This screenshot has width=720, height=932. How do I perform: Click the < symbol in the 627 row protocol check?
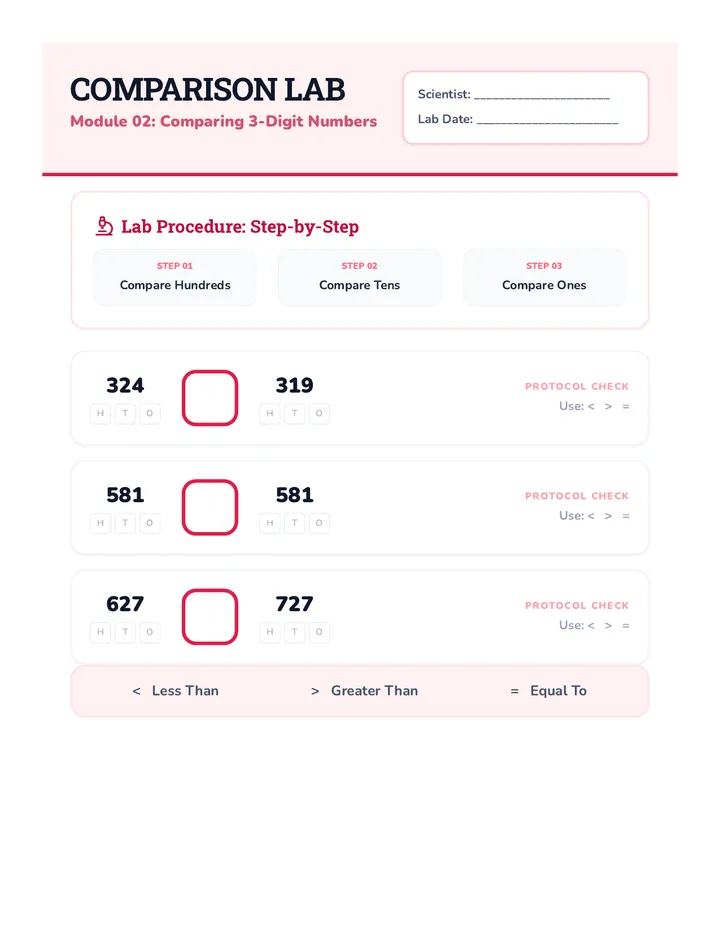coord(591,625)
